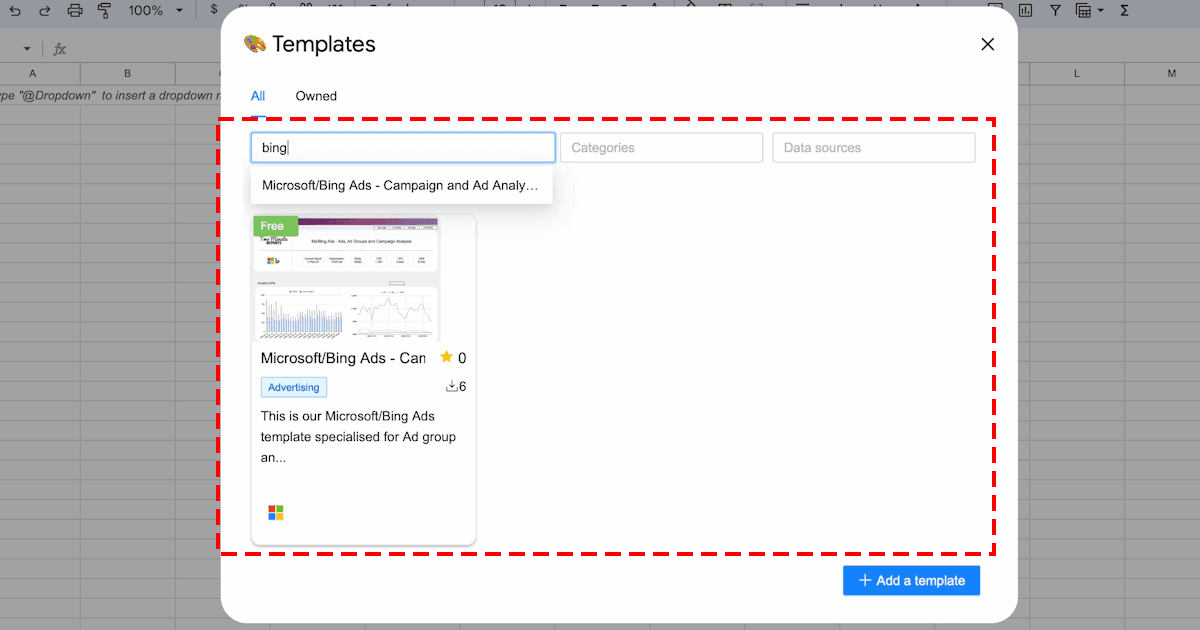Select column L header in spreadsheet

point(1077,74)
